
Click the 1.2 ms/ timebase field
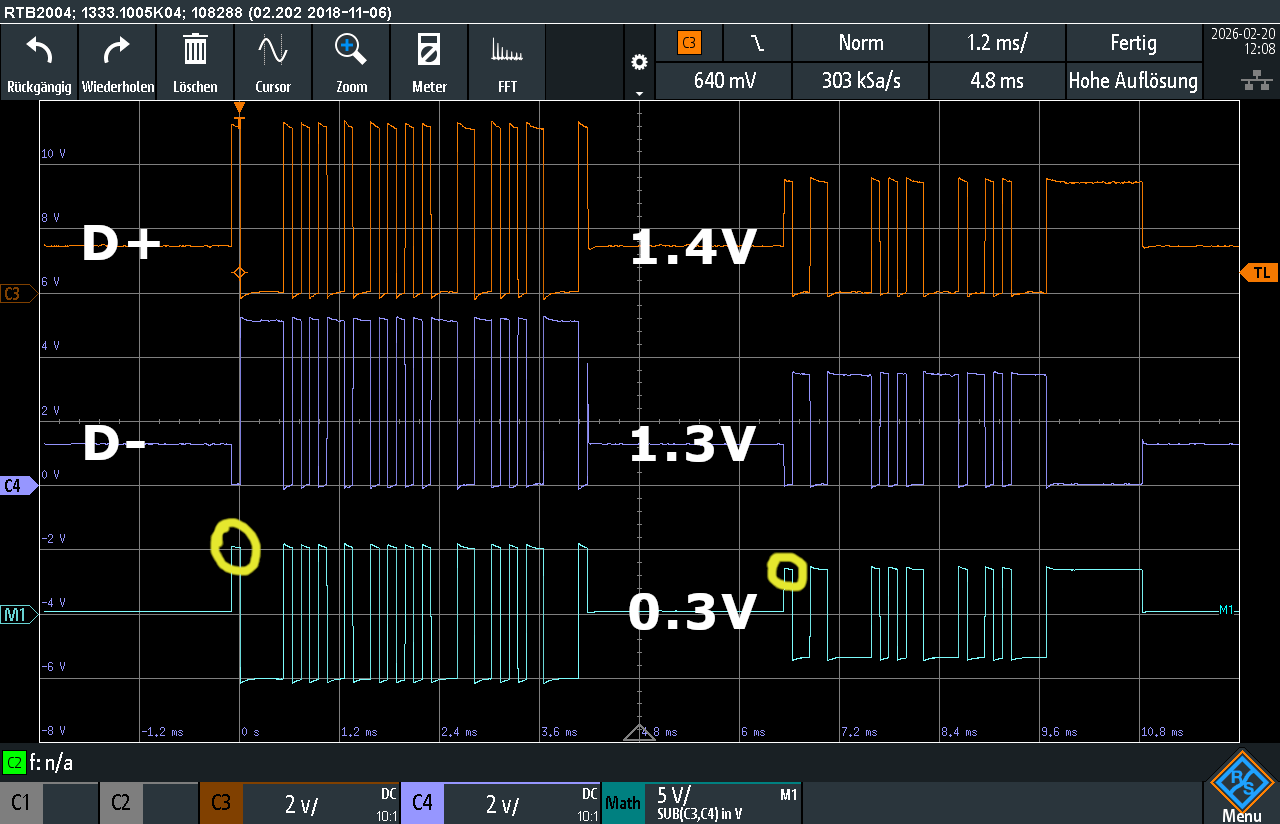tap(997, 43)
